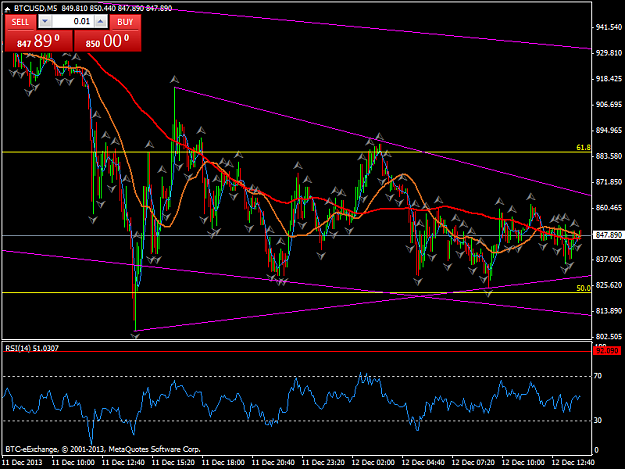Select the BTCUSD,M5 chart title text
Viewport: 625px width, 469px height.
click(35, 8)
